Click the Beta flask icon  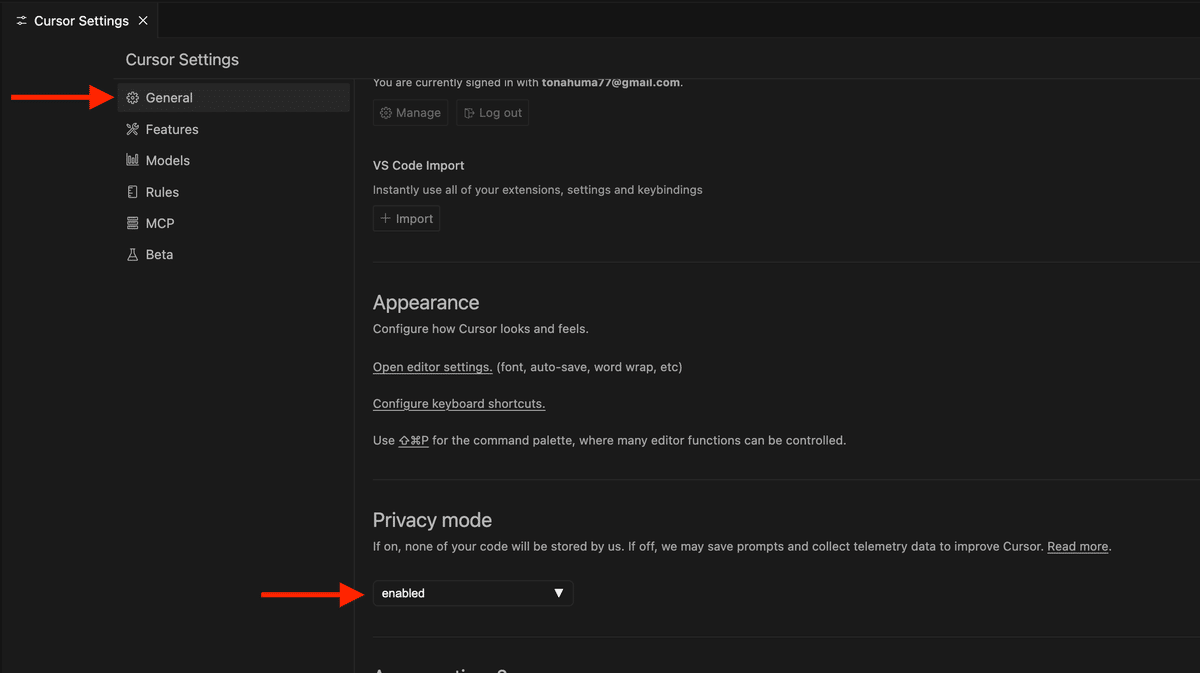132,255
